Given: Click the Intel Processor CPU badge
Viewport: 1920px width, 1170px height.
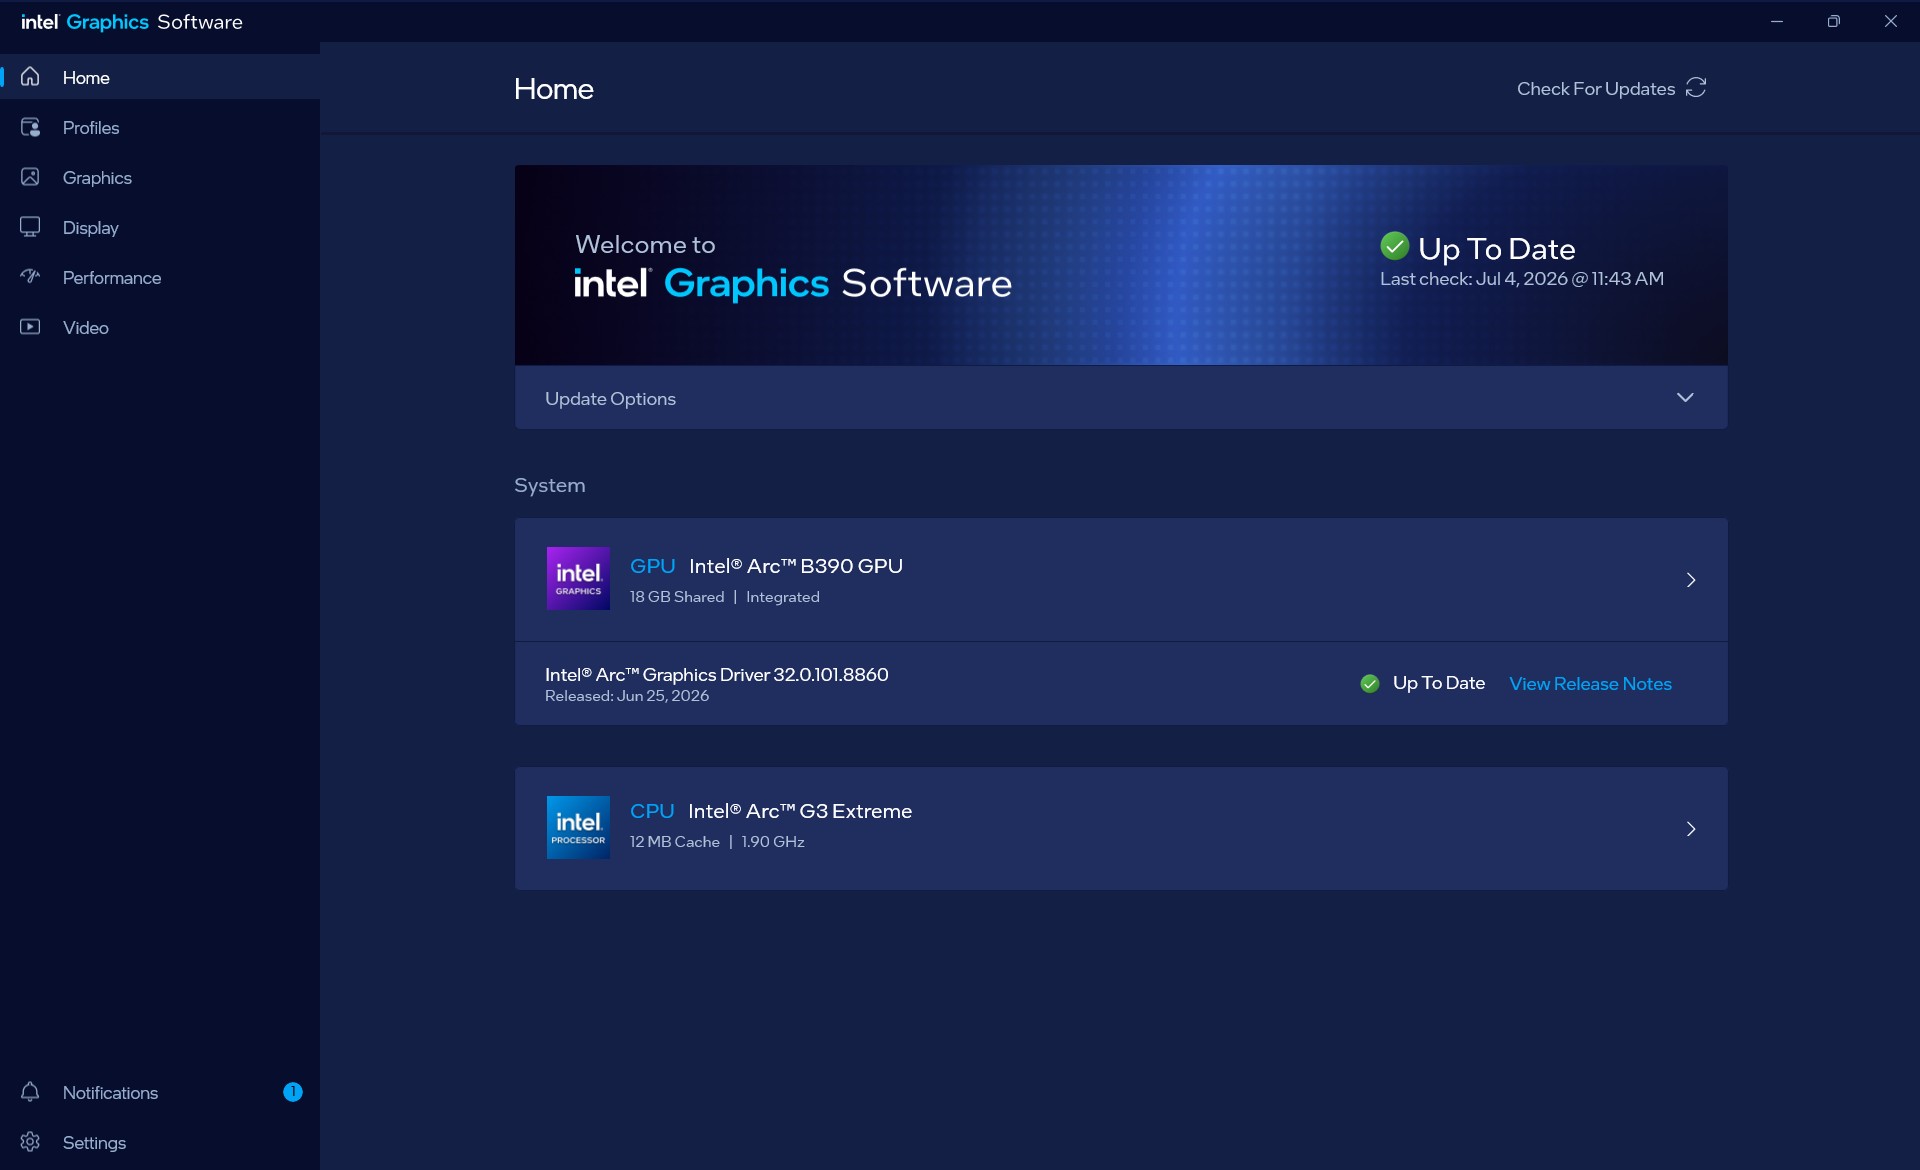Looking at the screenshot, I should point(578,827).
